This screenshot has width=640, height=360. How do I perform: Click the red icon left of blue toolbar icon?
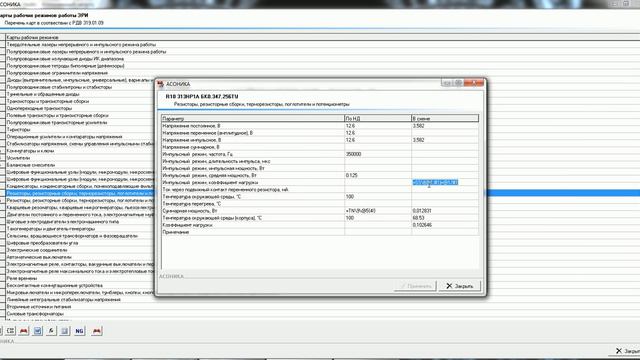24,331
